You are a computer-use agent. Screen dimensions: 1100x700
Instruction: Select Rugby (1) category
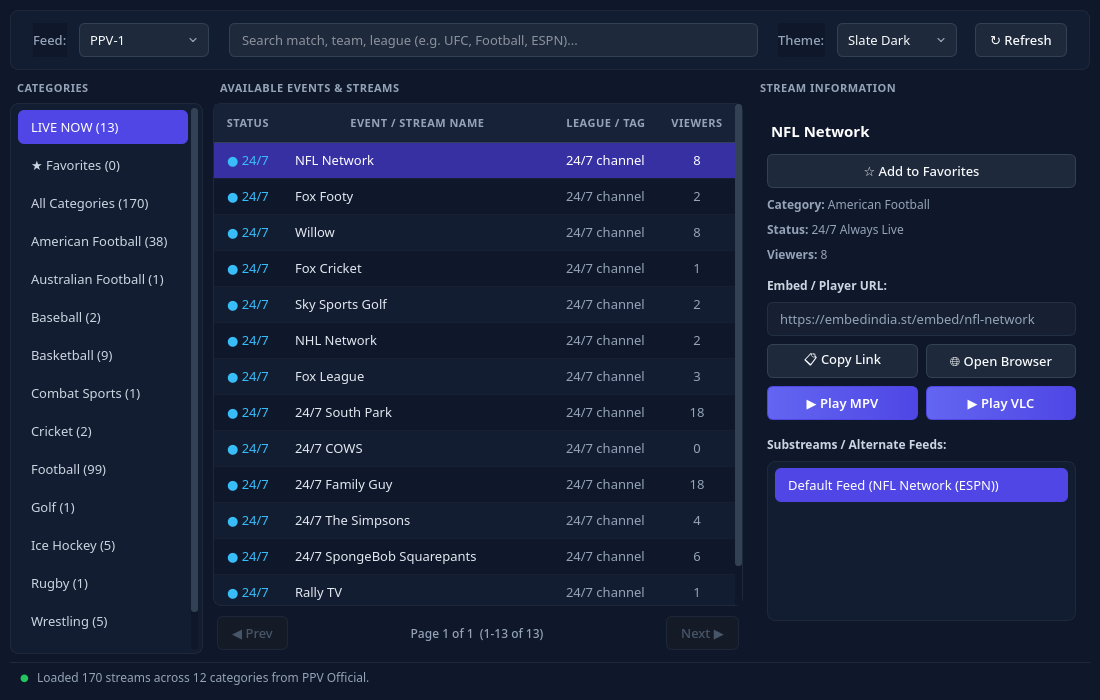(x=103, y=583)
